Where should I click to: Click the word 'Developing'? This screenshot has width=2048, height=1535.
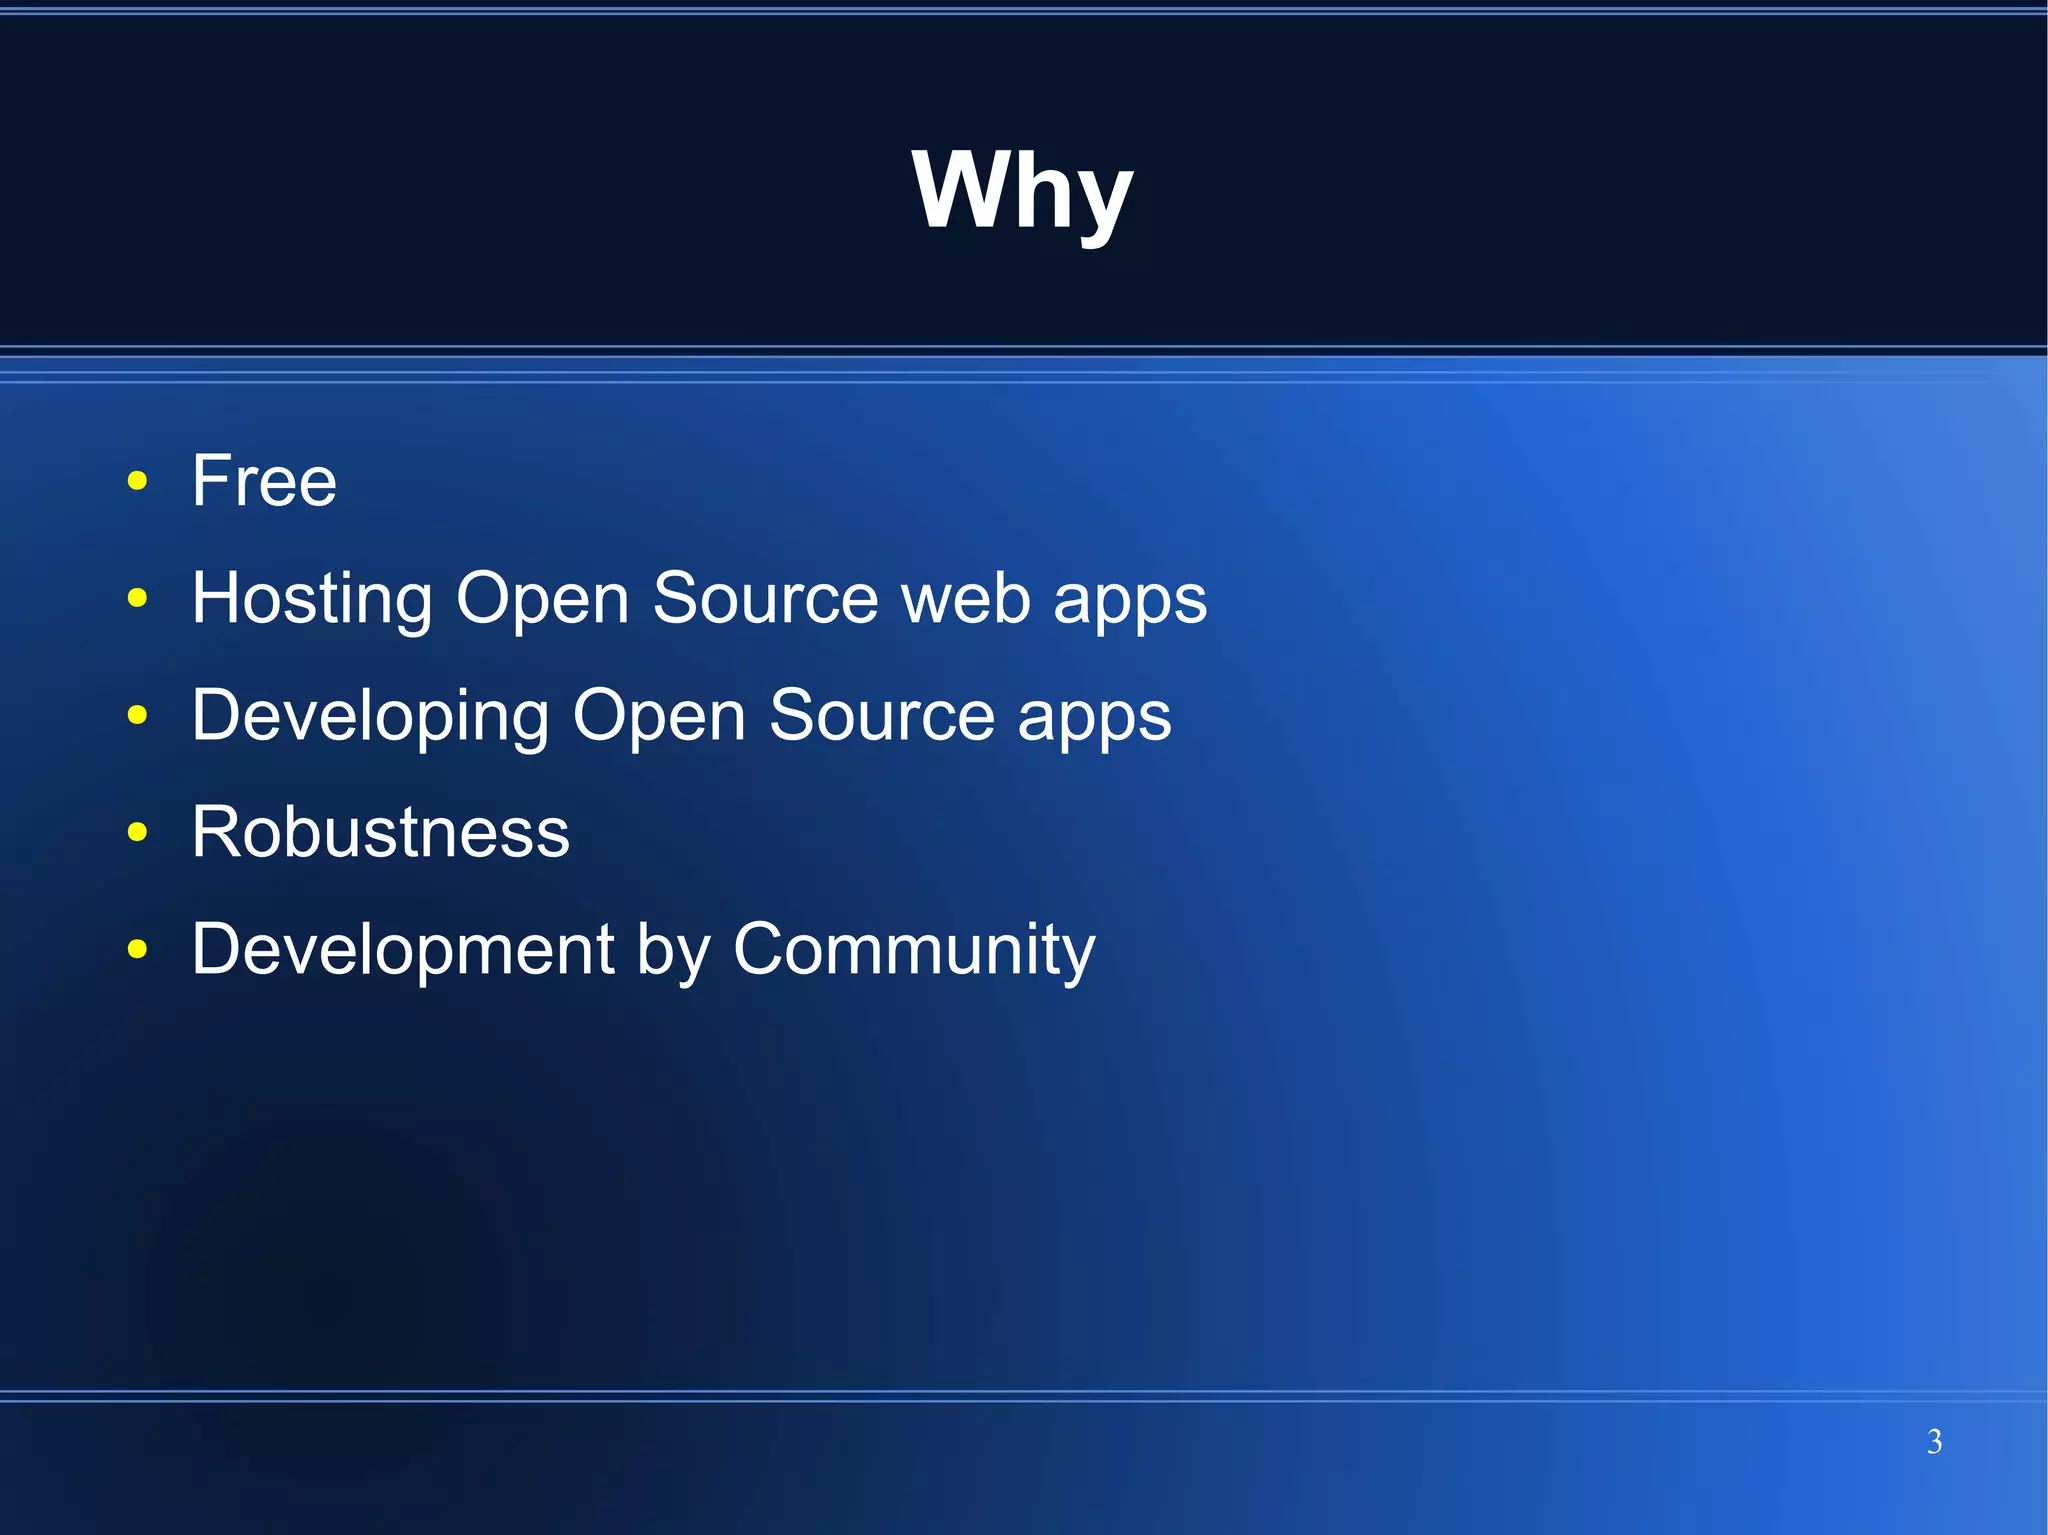point(370,715)
